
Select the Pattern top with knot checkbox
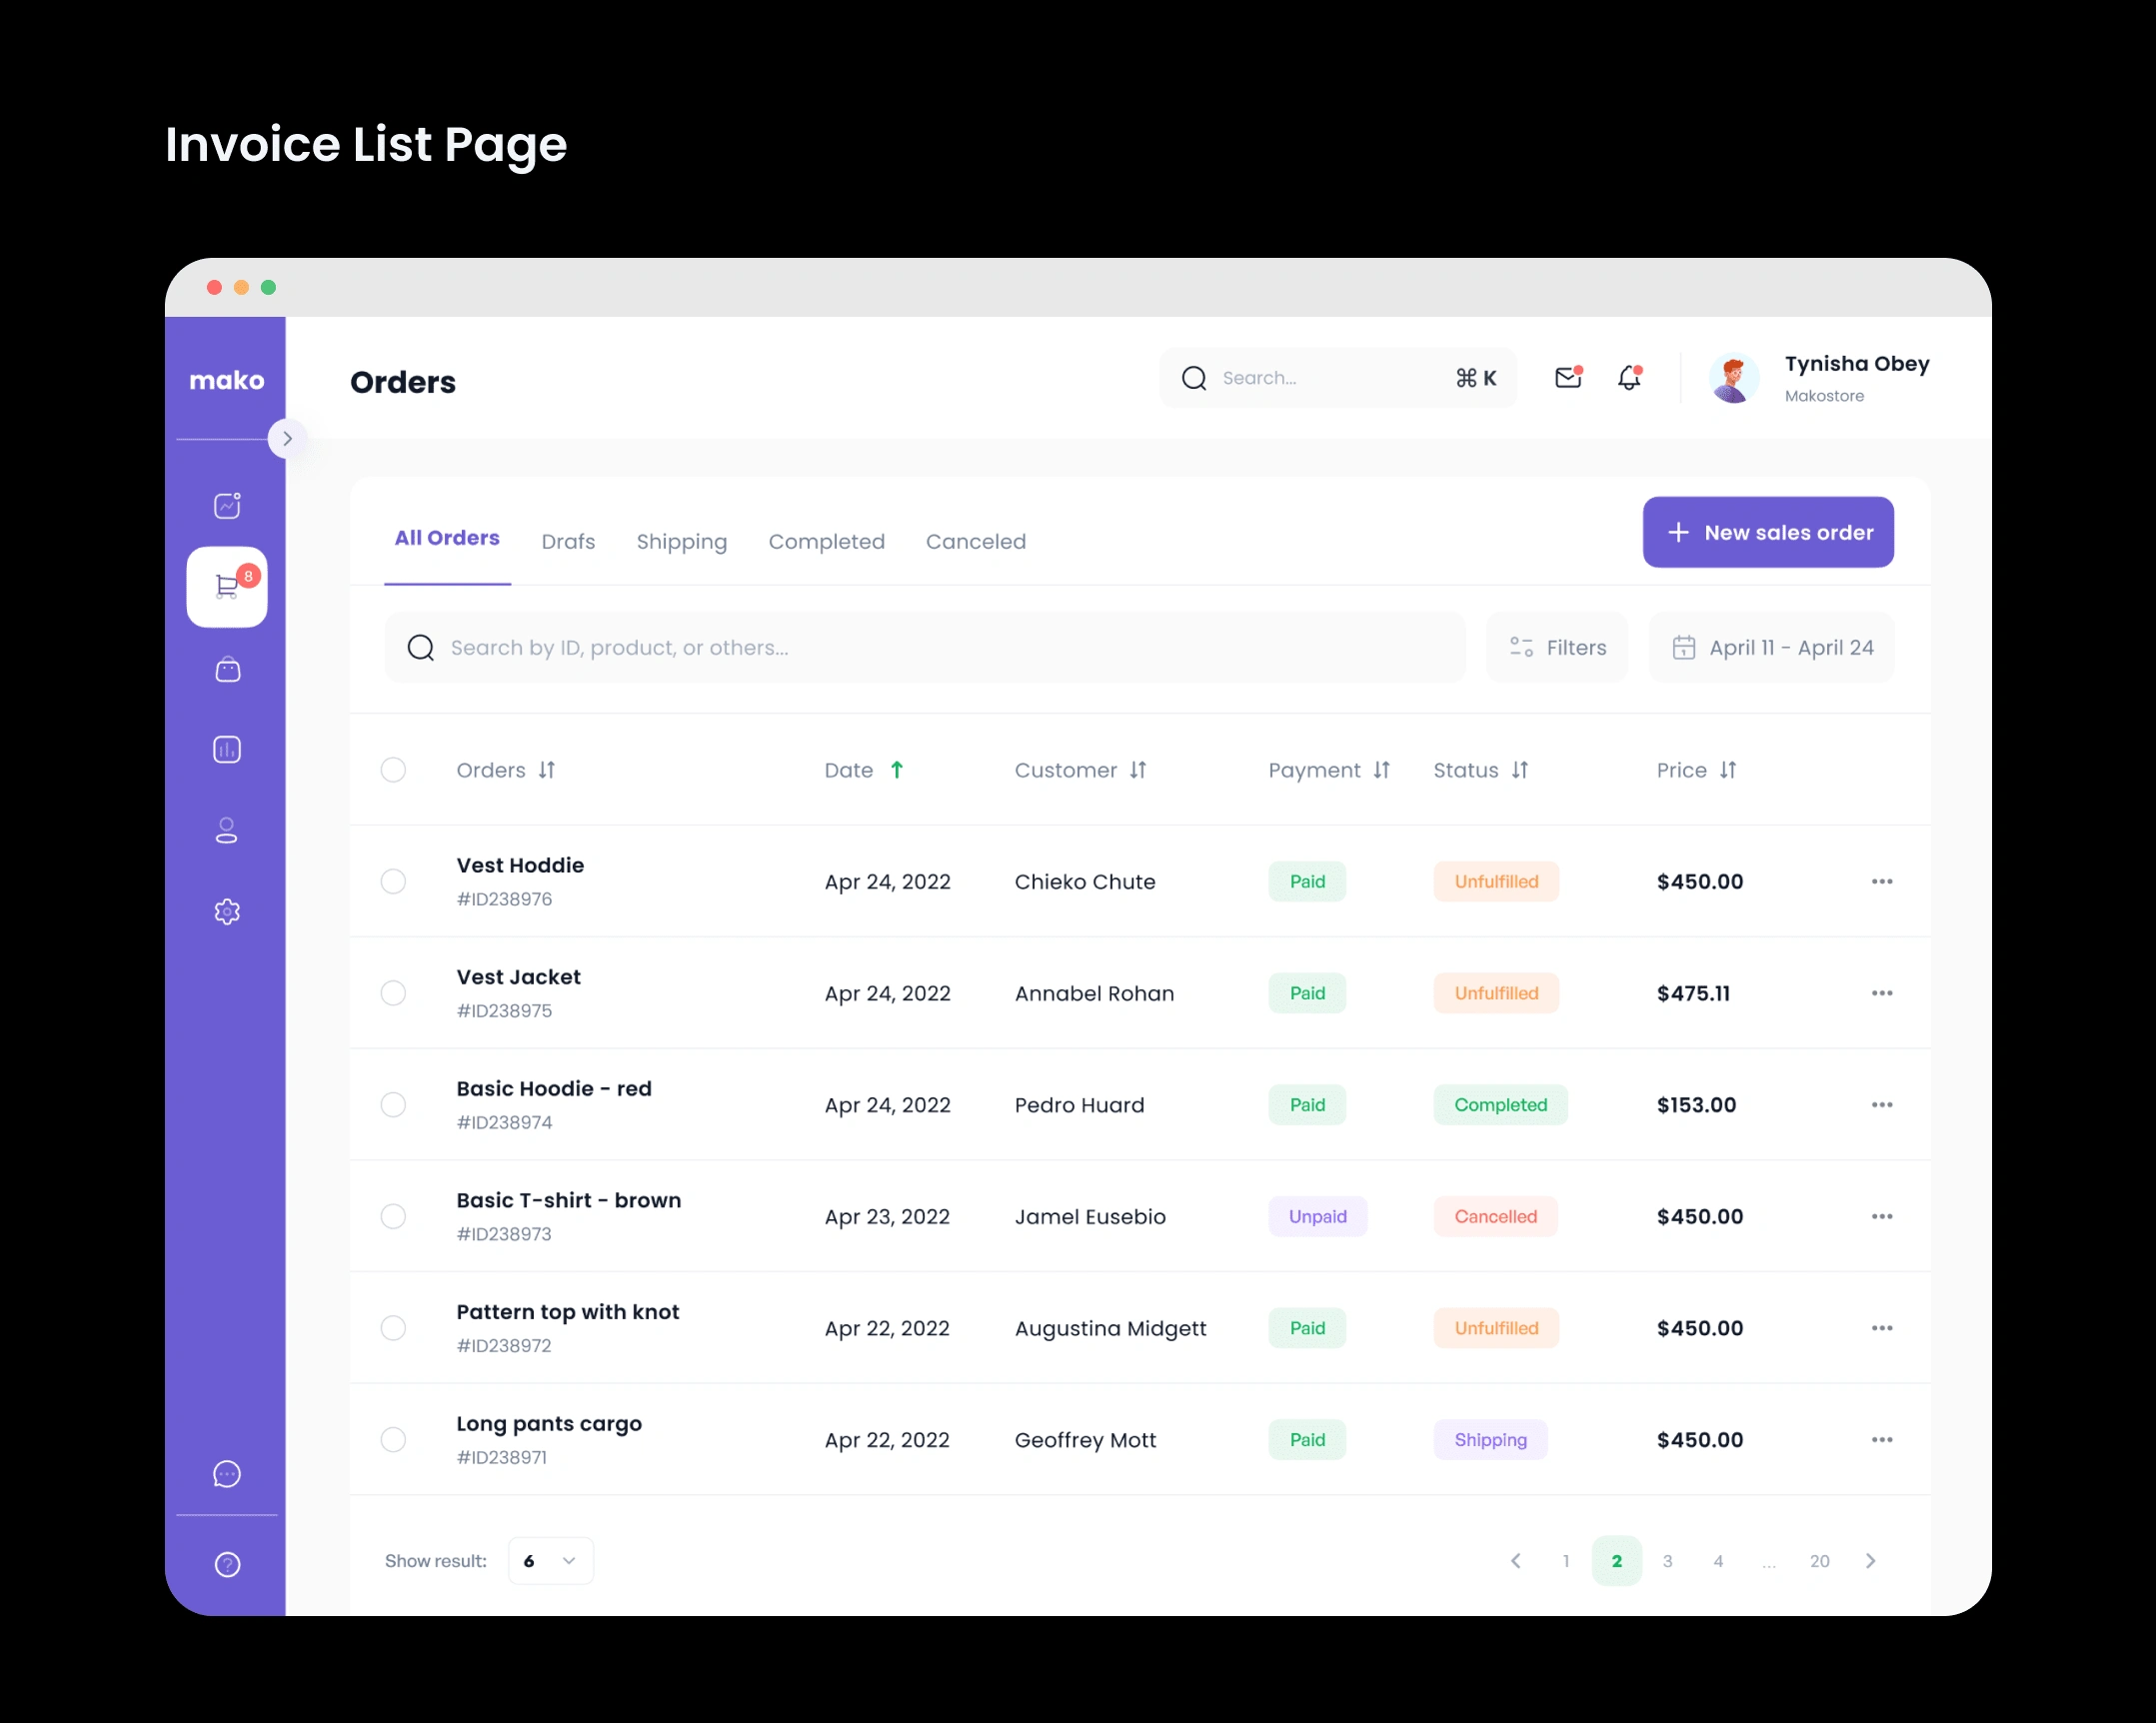(x=393, y=1328)
